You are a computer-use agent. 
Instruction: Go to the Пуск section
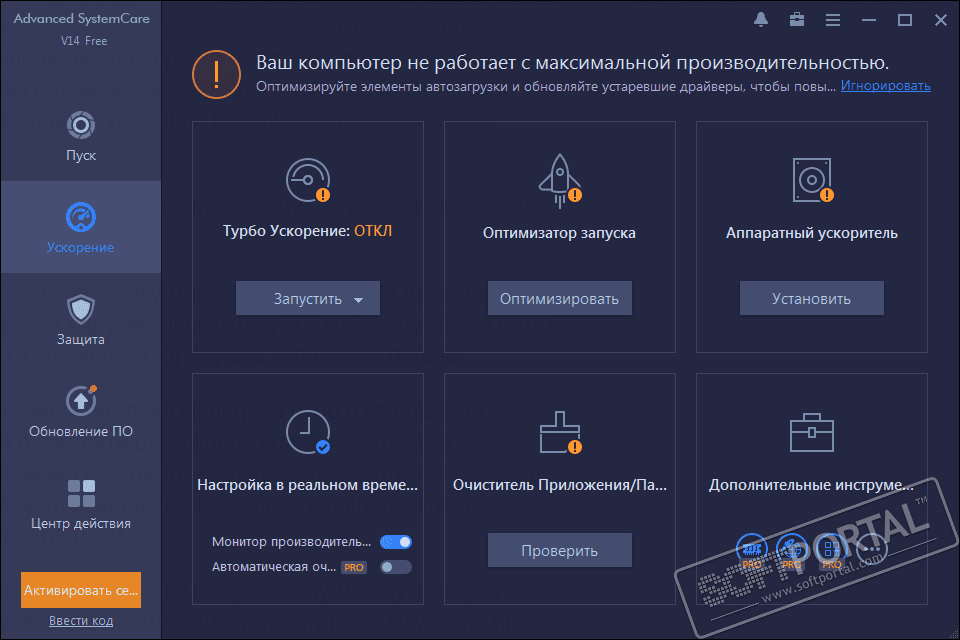(81, 136)
